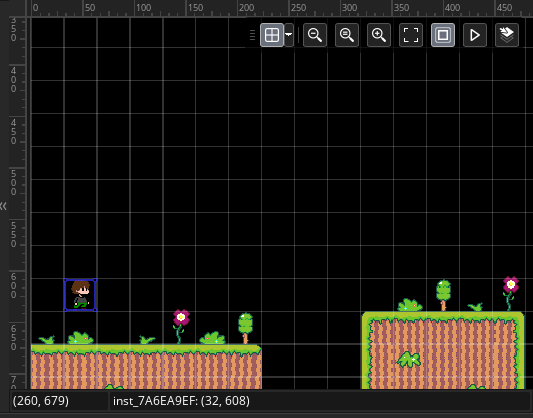The height and width of the screenshot is (418, 533).
Task: Click the toolbar's dotted grip handle
Action: pos(252,35)
